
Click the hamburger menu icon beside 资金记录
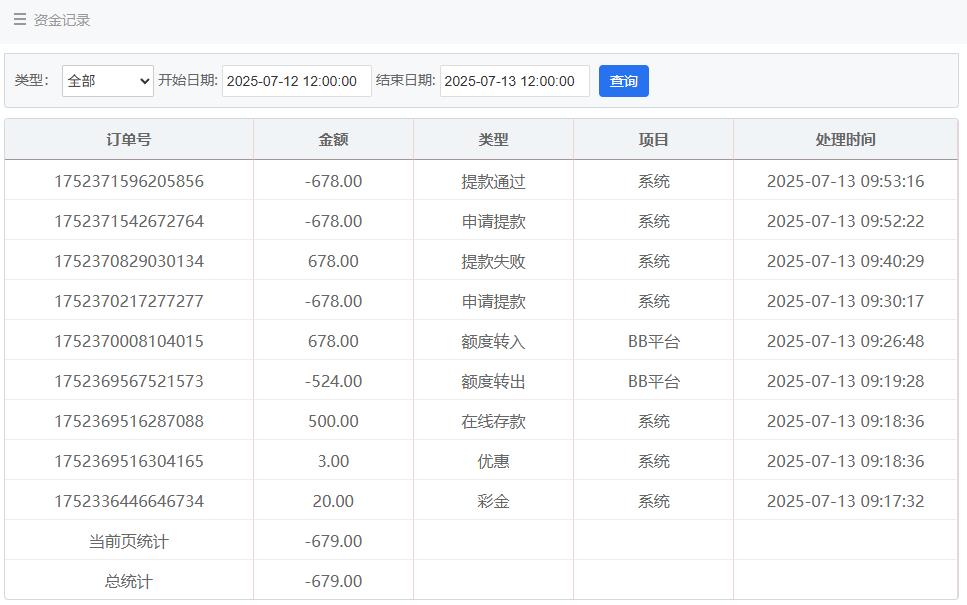click(20, 20)
